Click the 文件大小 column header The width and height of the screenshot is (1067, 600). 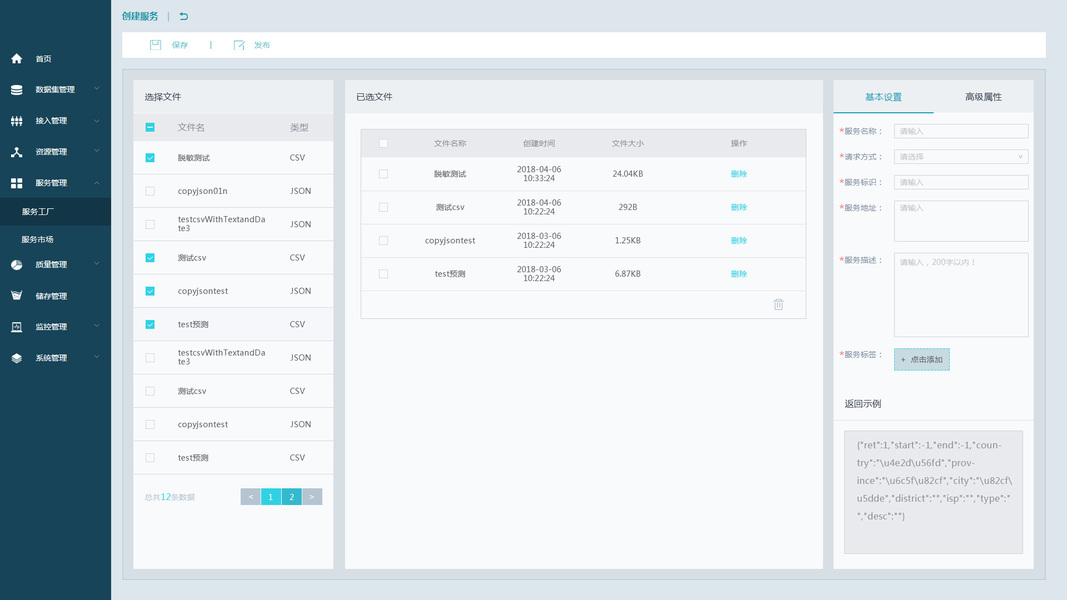tap(627, 144)
